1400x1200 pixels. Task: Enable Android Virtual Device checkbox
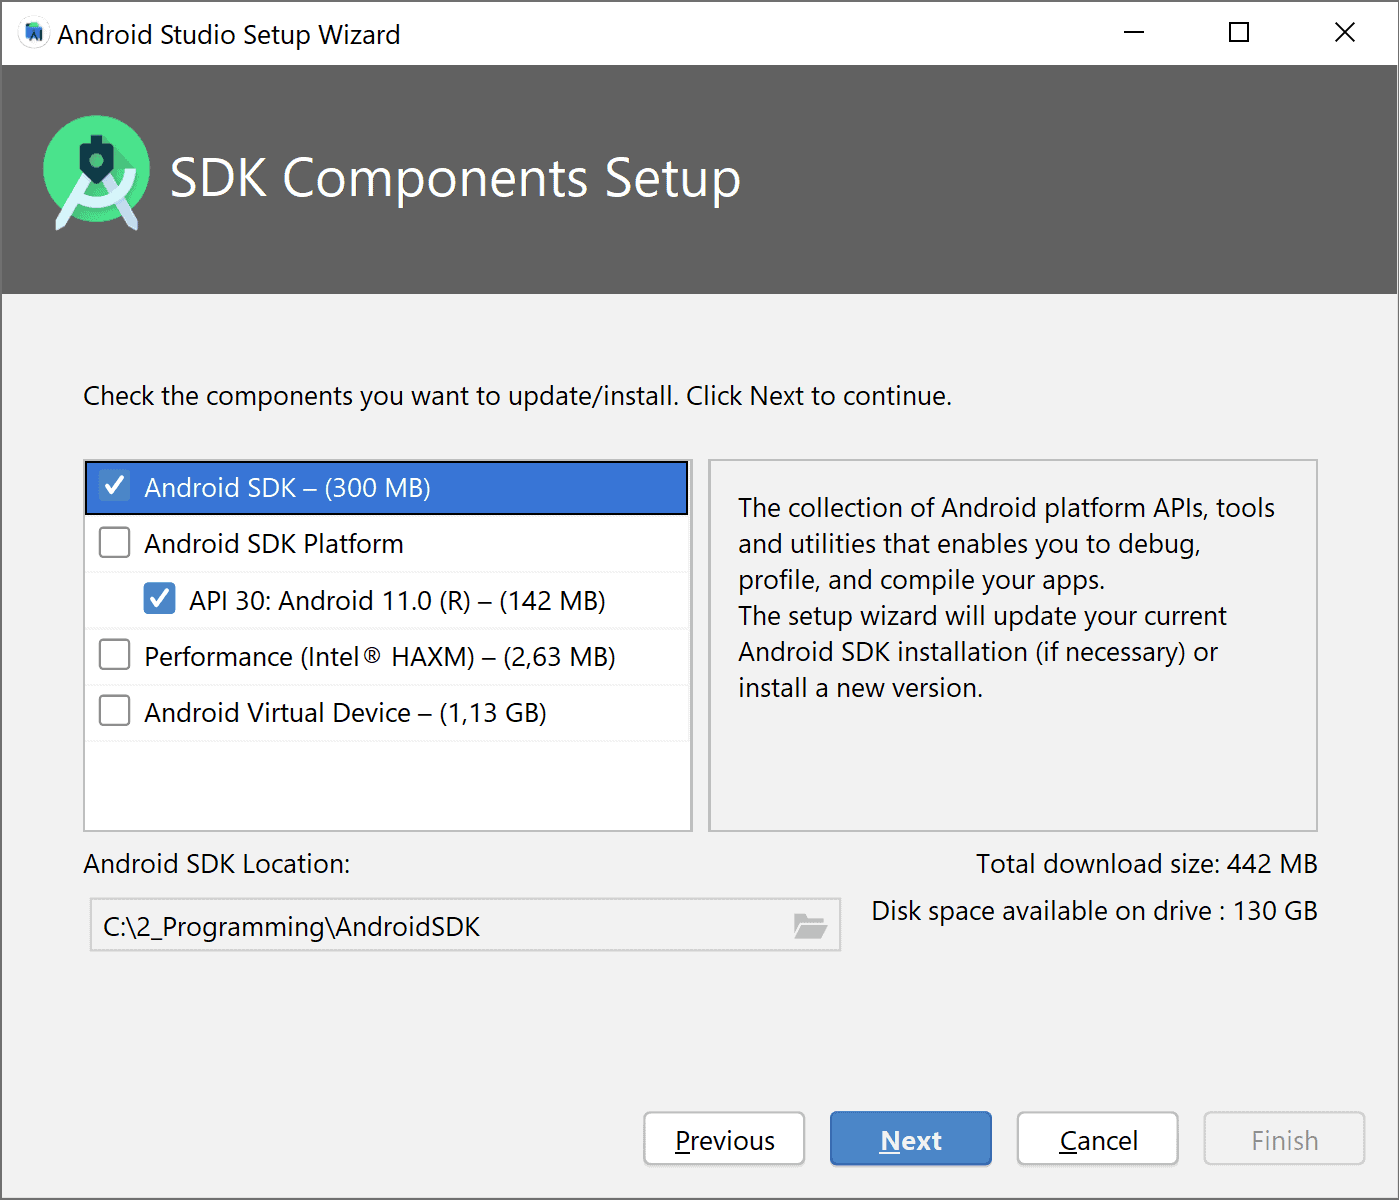(115, 712)
